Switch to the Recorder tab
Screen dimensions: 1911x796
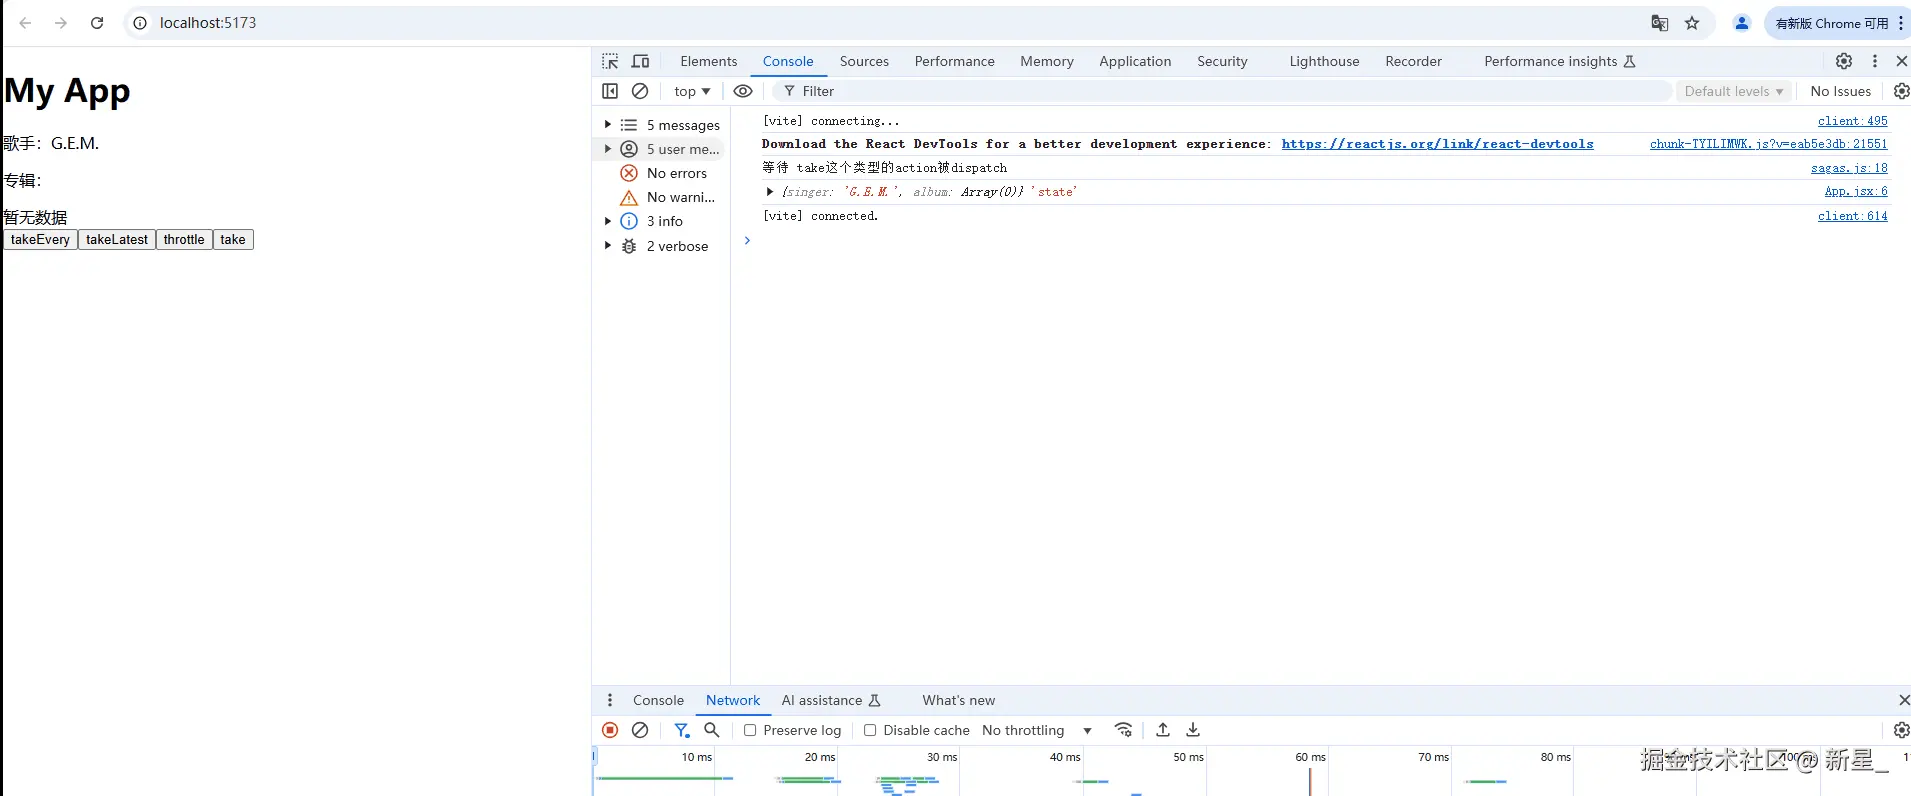coord(1413,61)
